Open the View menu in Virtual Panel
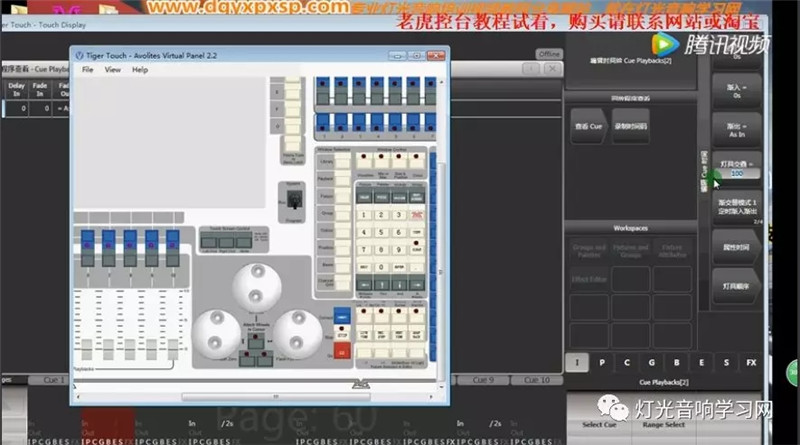Screen dimensions: 800x445 (112, 70)
